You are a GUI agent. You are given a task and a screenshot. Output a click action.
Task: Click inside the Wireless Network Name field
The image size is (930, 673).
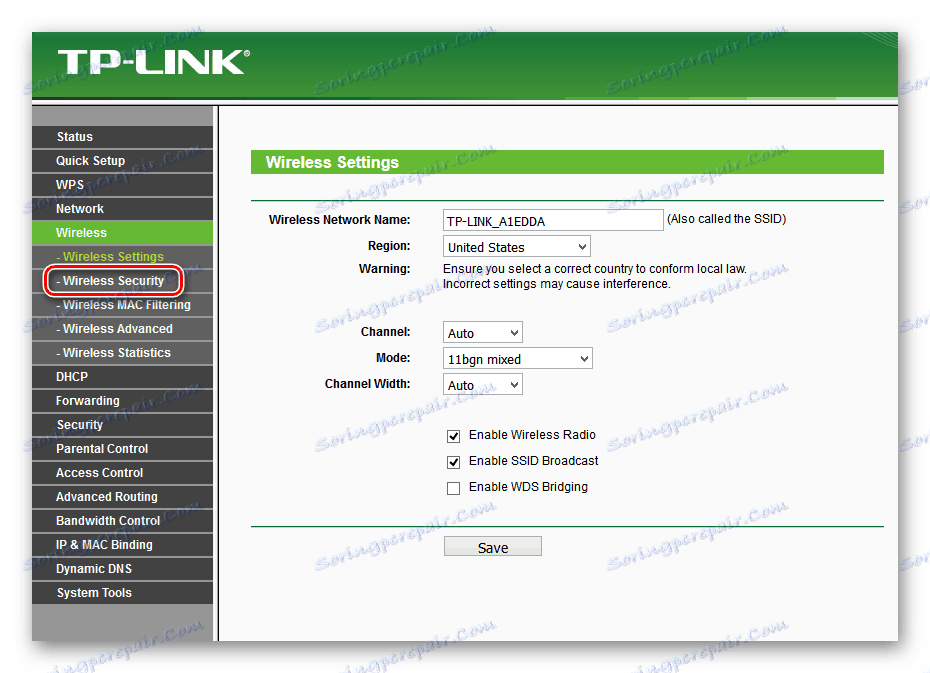coord(553,220)
